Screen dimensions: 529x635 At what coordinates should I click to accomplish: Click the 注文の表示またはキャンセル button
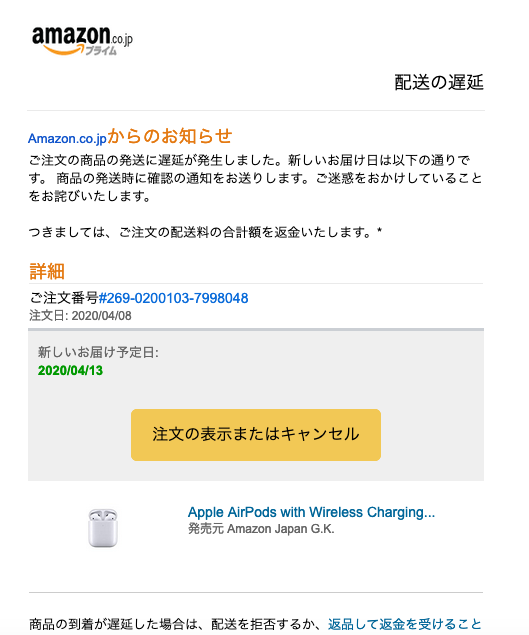(256, 435)
